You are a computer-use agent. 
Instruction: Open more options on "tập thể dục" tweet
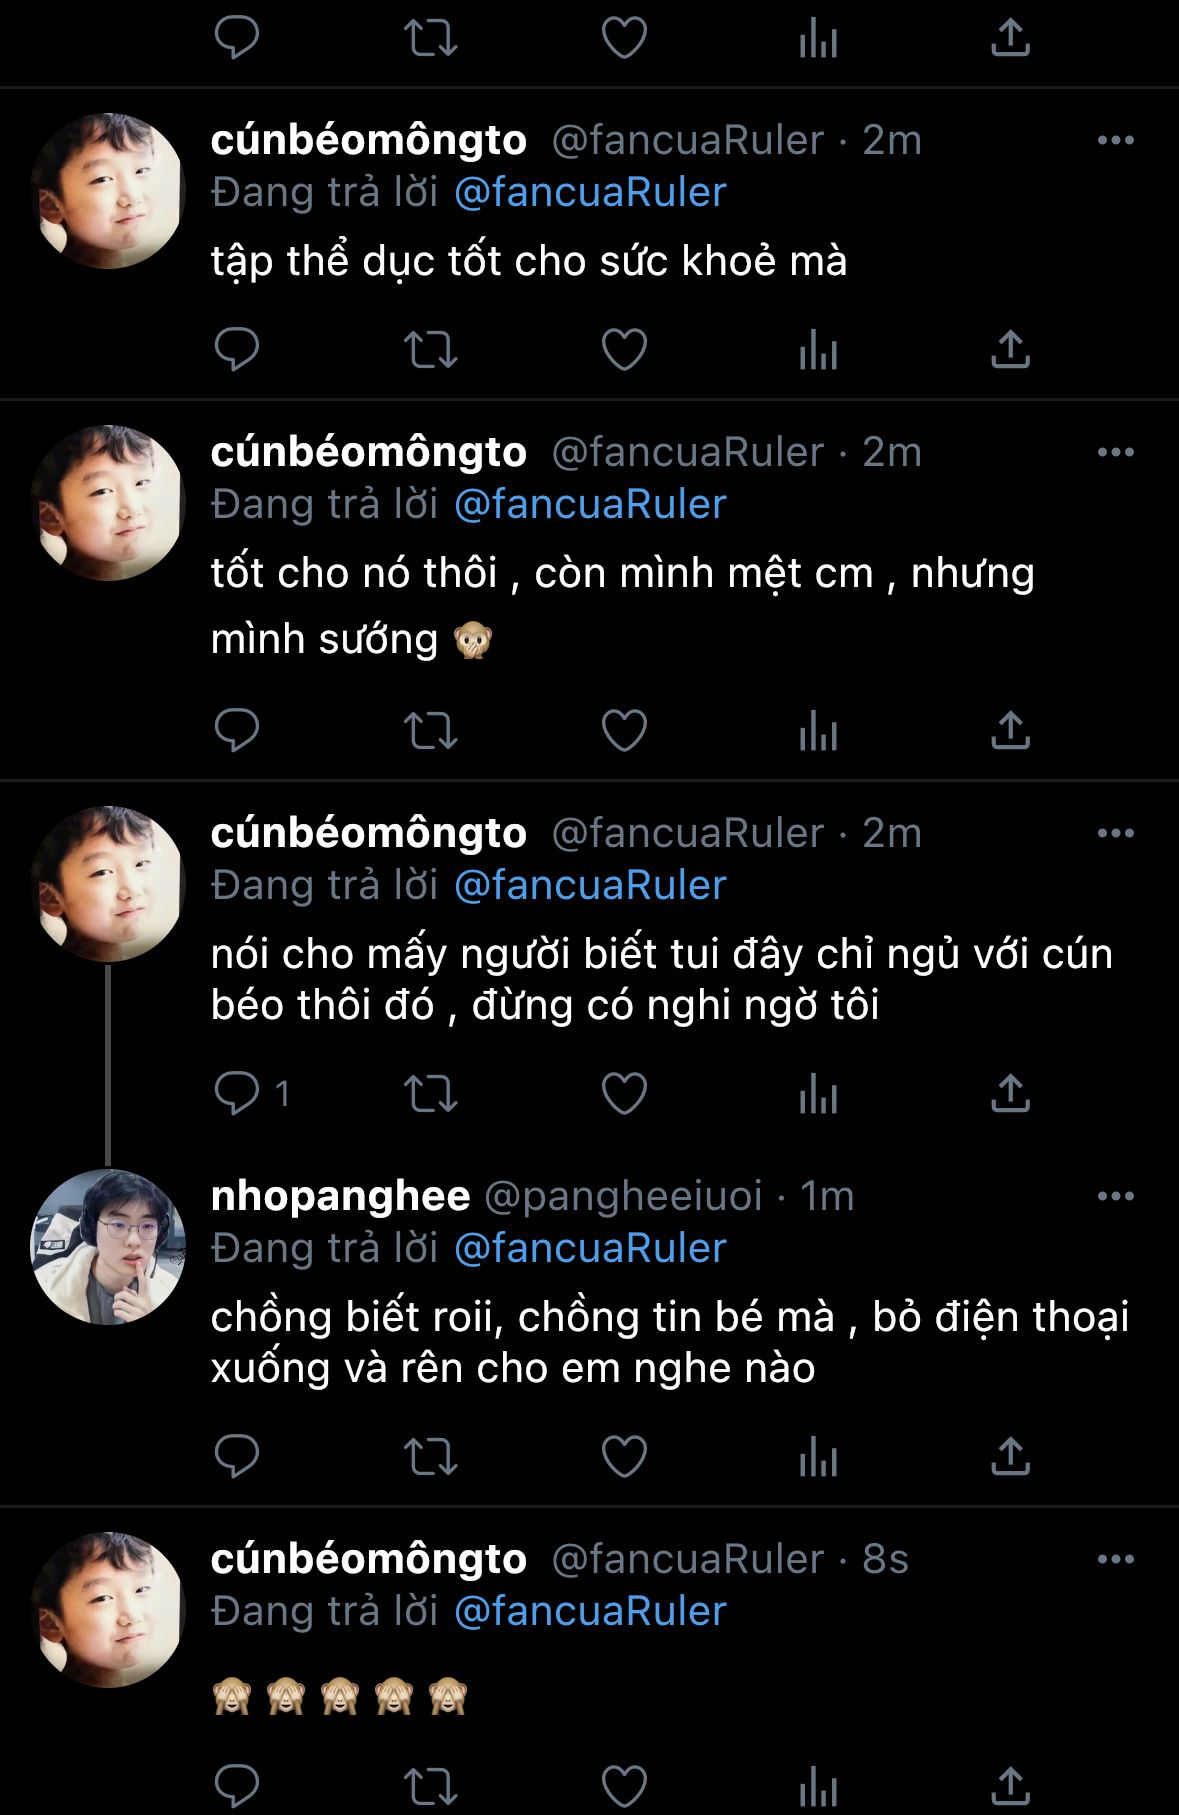tap(1115, 141)
